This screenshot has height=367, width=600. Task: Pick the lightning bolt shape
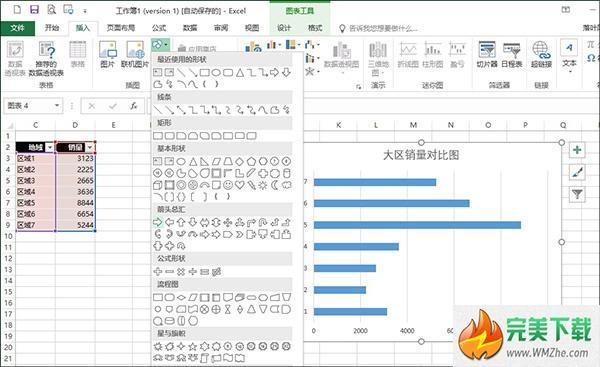(251, 185)
